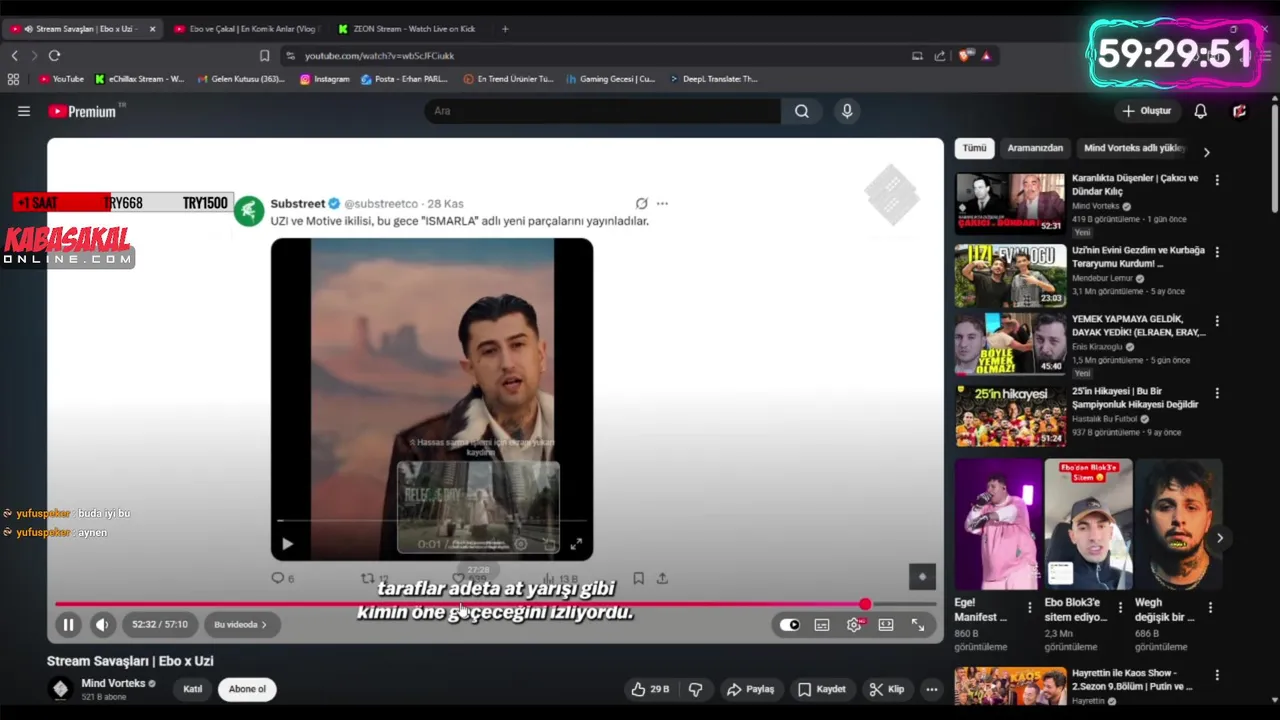The width and height of the screenshot is (1280, 720).
Task: Click the video progress bar scrubber
Action: 865,604
